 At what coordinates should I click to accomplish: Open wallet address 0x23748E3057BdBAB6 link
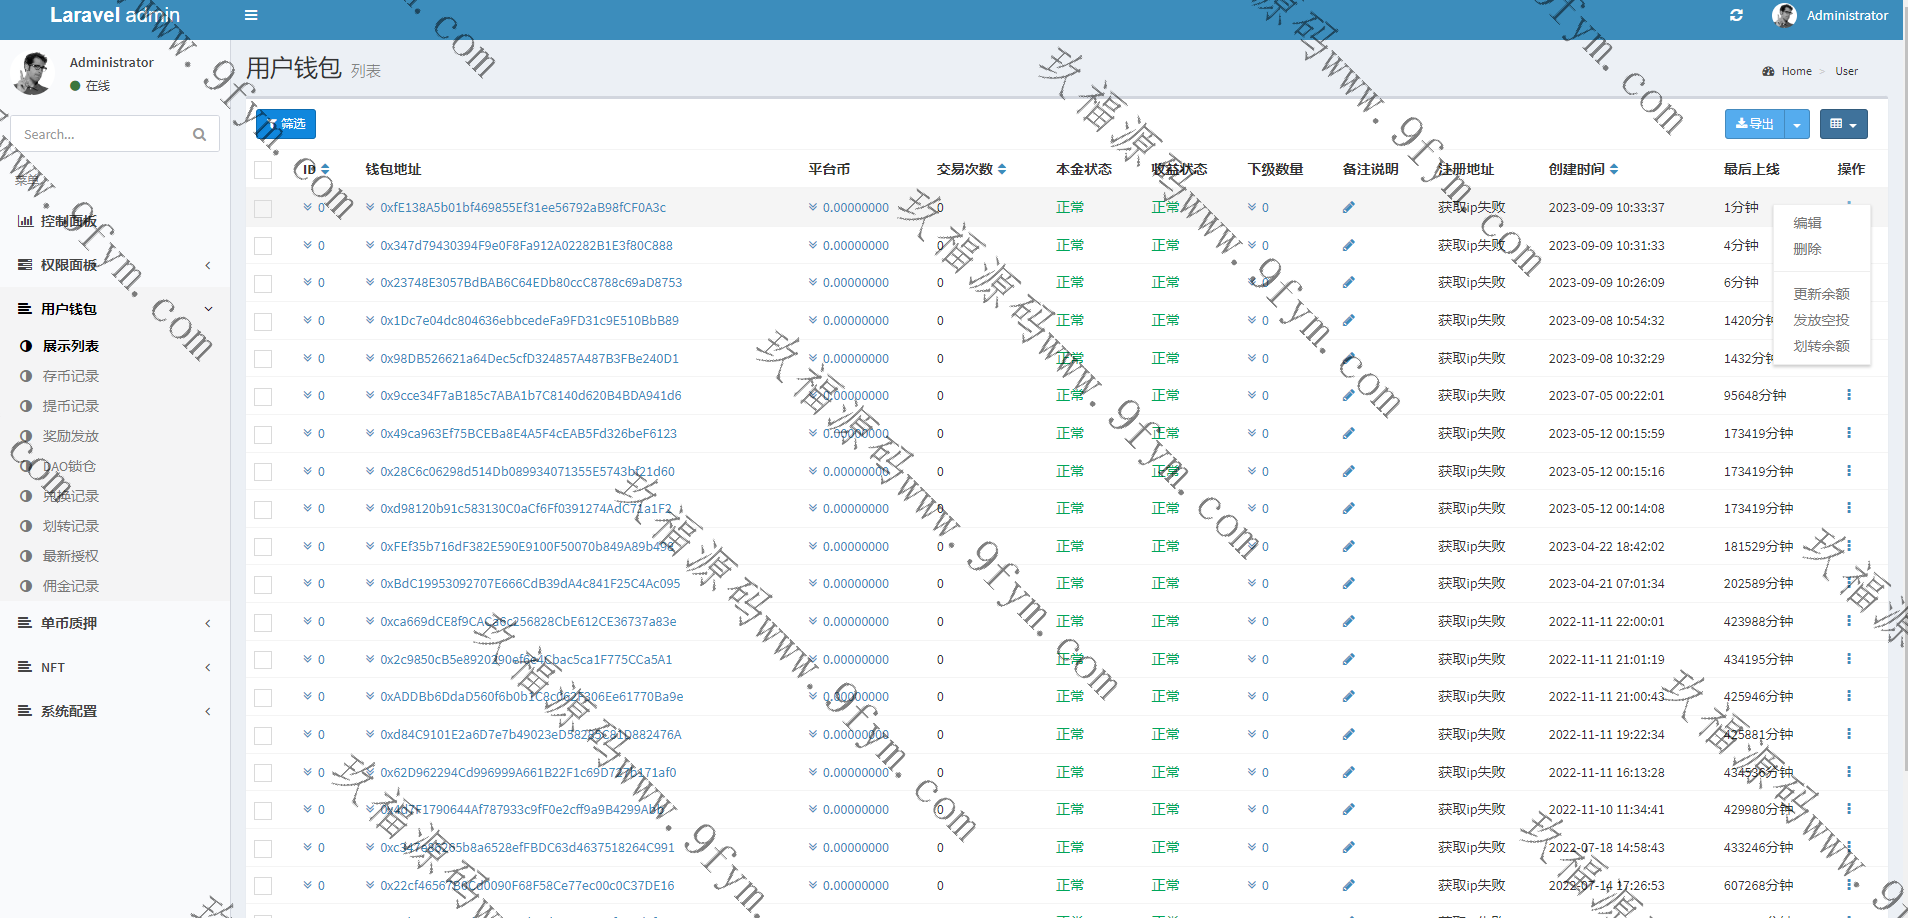[x=530, y=283]
